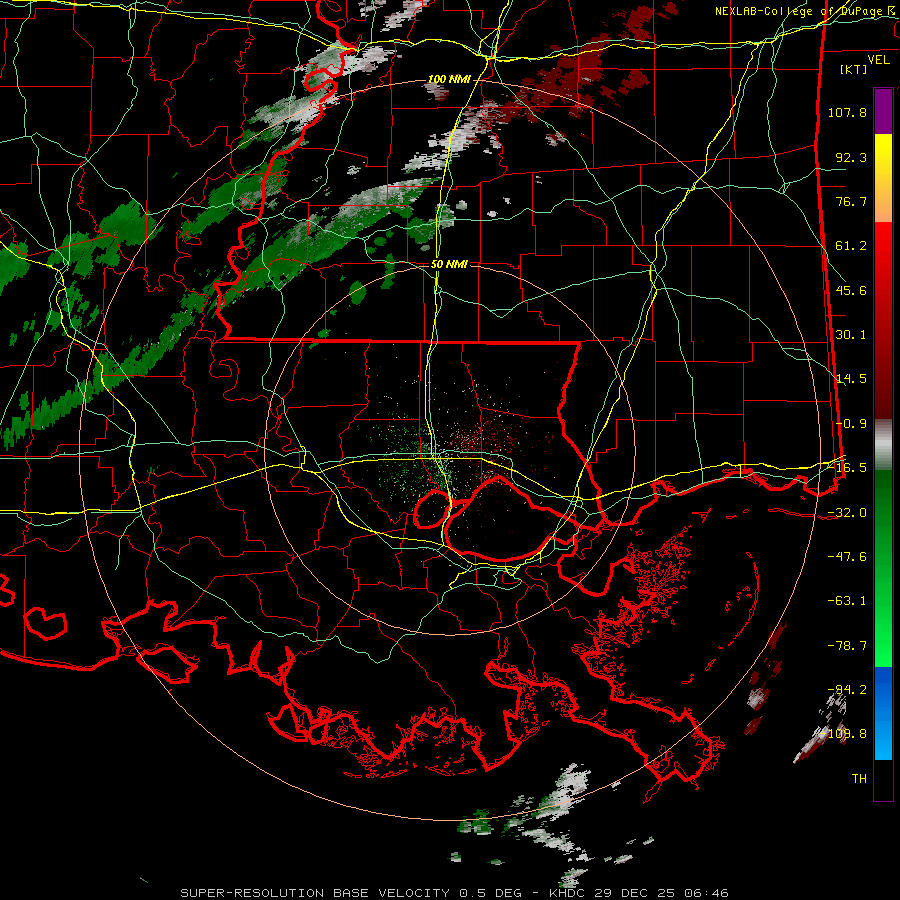Click the VEL legend title
Screen dimensions: 900x900
[x=878, y=60]
